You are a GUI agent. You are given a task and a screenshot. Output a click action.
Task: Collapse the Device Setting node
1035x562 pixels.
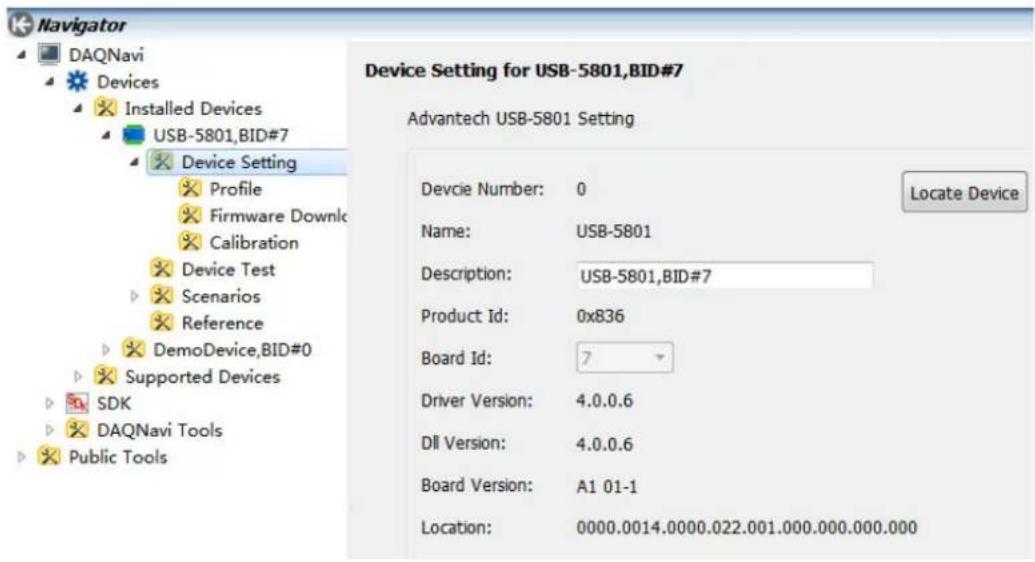(135, 162)
